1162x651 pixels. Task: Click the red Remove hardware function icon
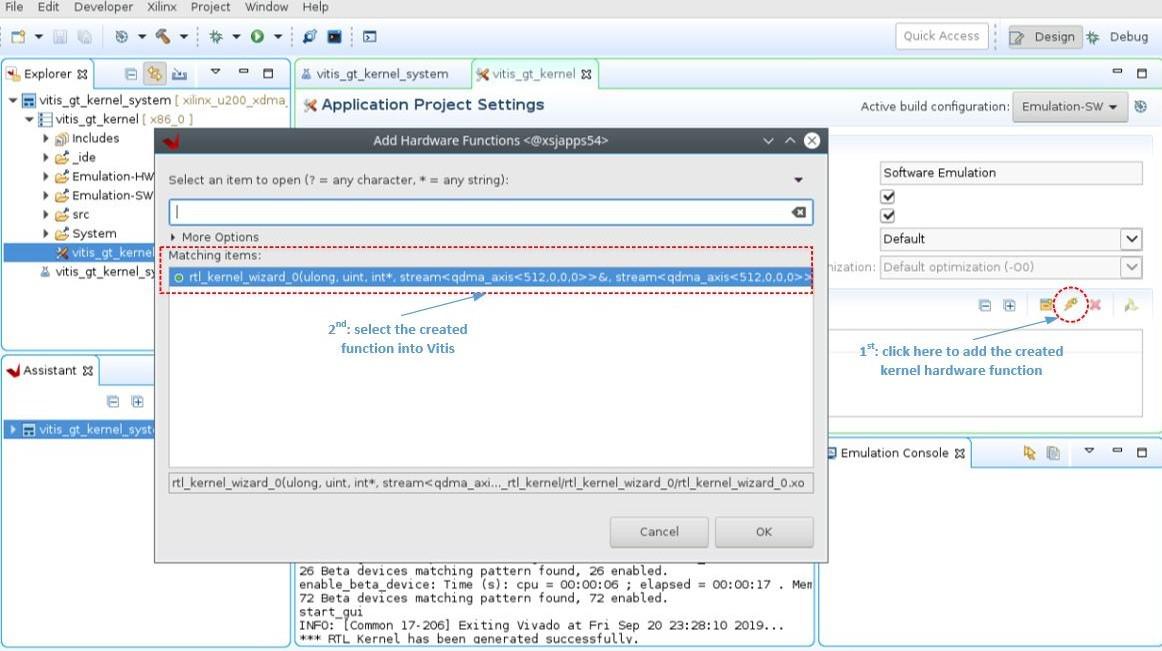[x=1095, y=305]
